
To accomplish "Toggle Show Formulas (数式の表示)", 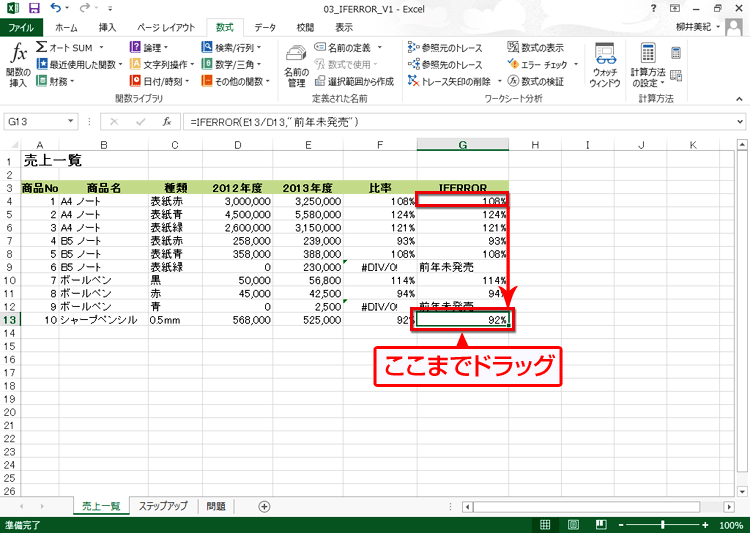I will pyautogui.click(x=536, y=47).
